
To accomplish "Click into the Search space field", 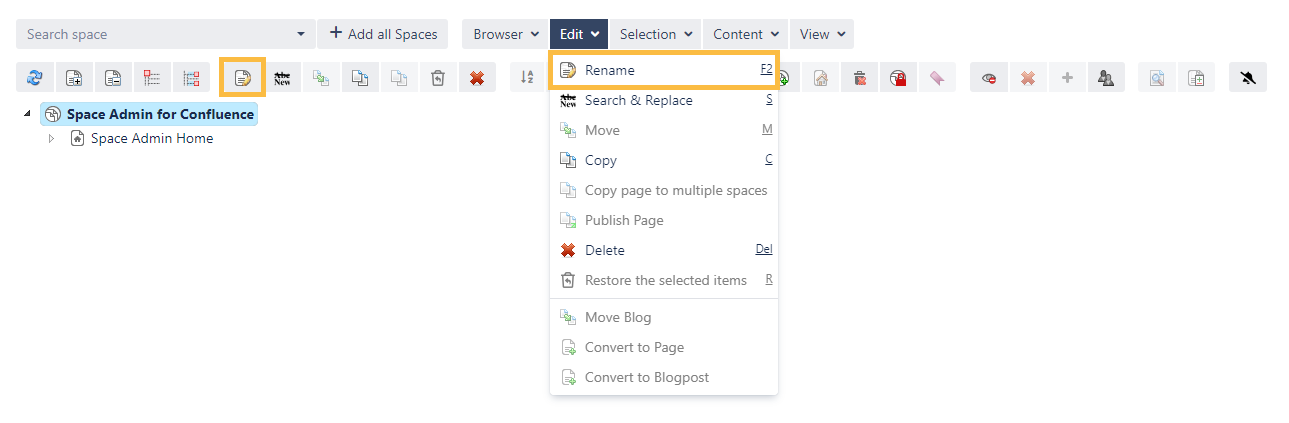I will (155, 34).
